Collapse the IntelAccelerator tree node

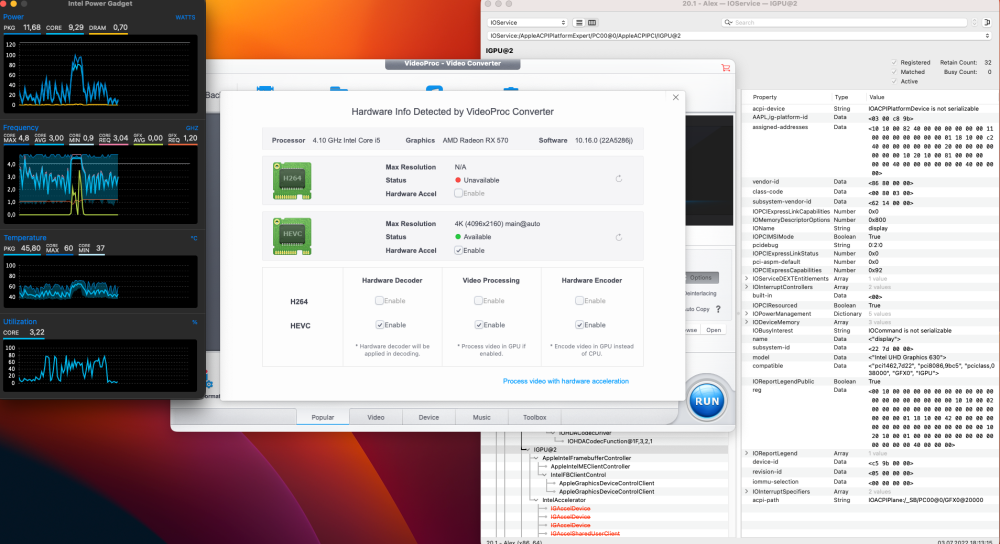536,500
